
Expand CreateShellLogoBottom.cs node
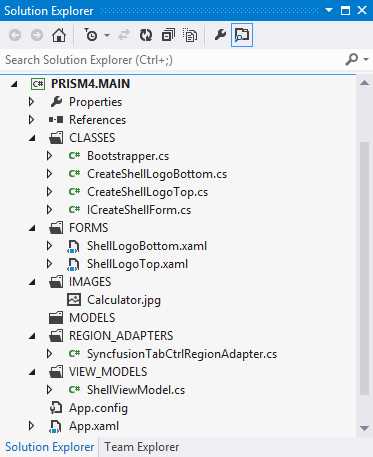[49, 174]
